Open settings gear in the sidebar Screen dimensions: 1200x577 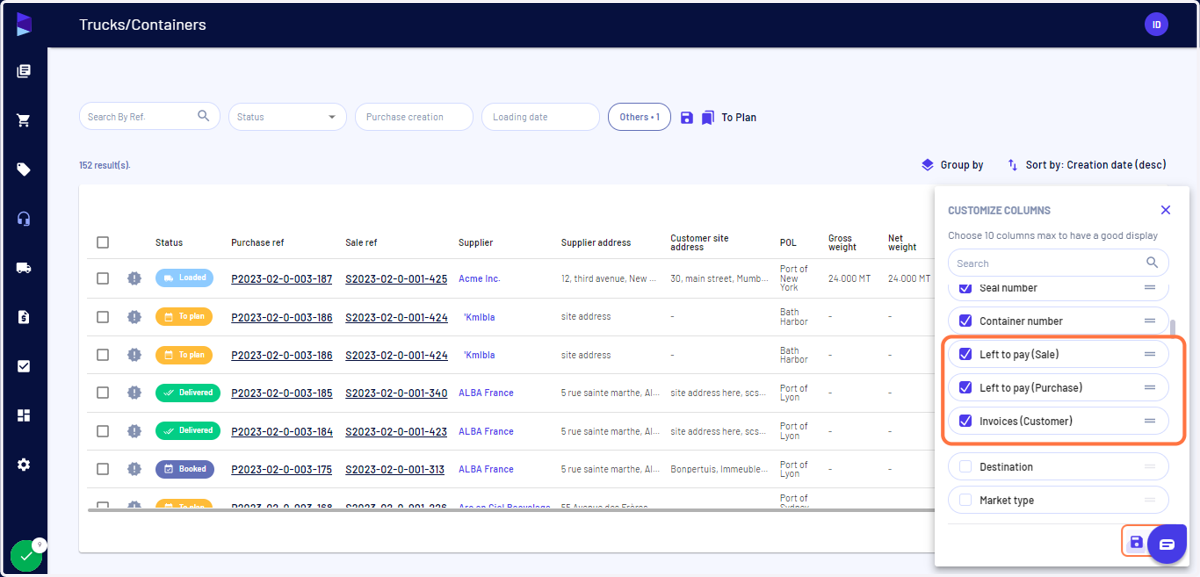tap(24, 464)
